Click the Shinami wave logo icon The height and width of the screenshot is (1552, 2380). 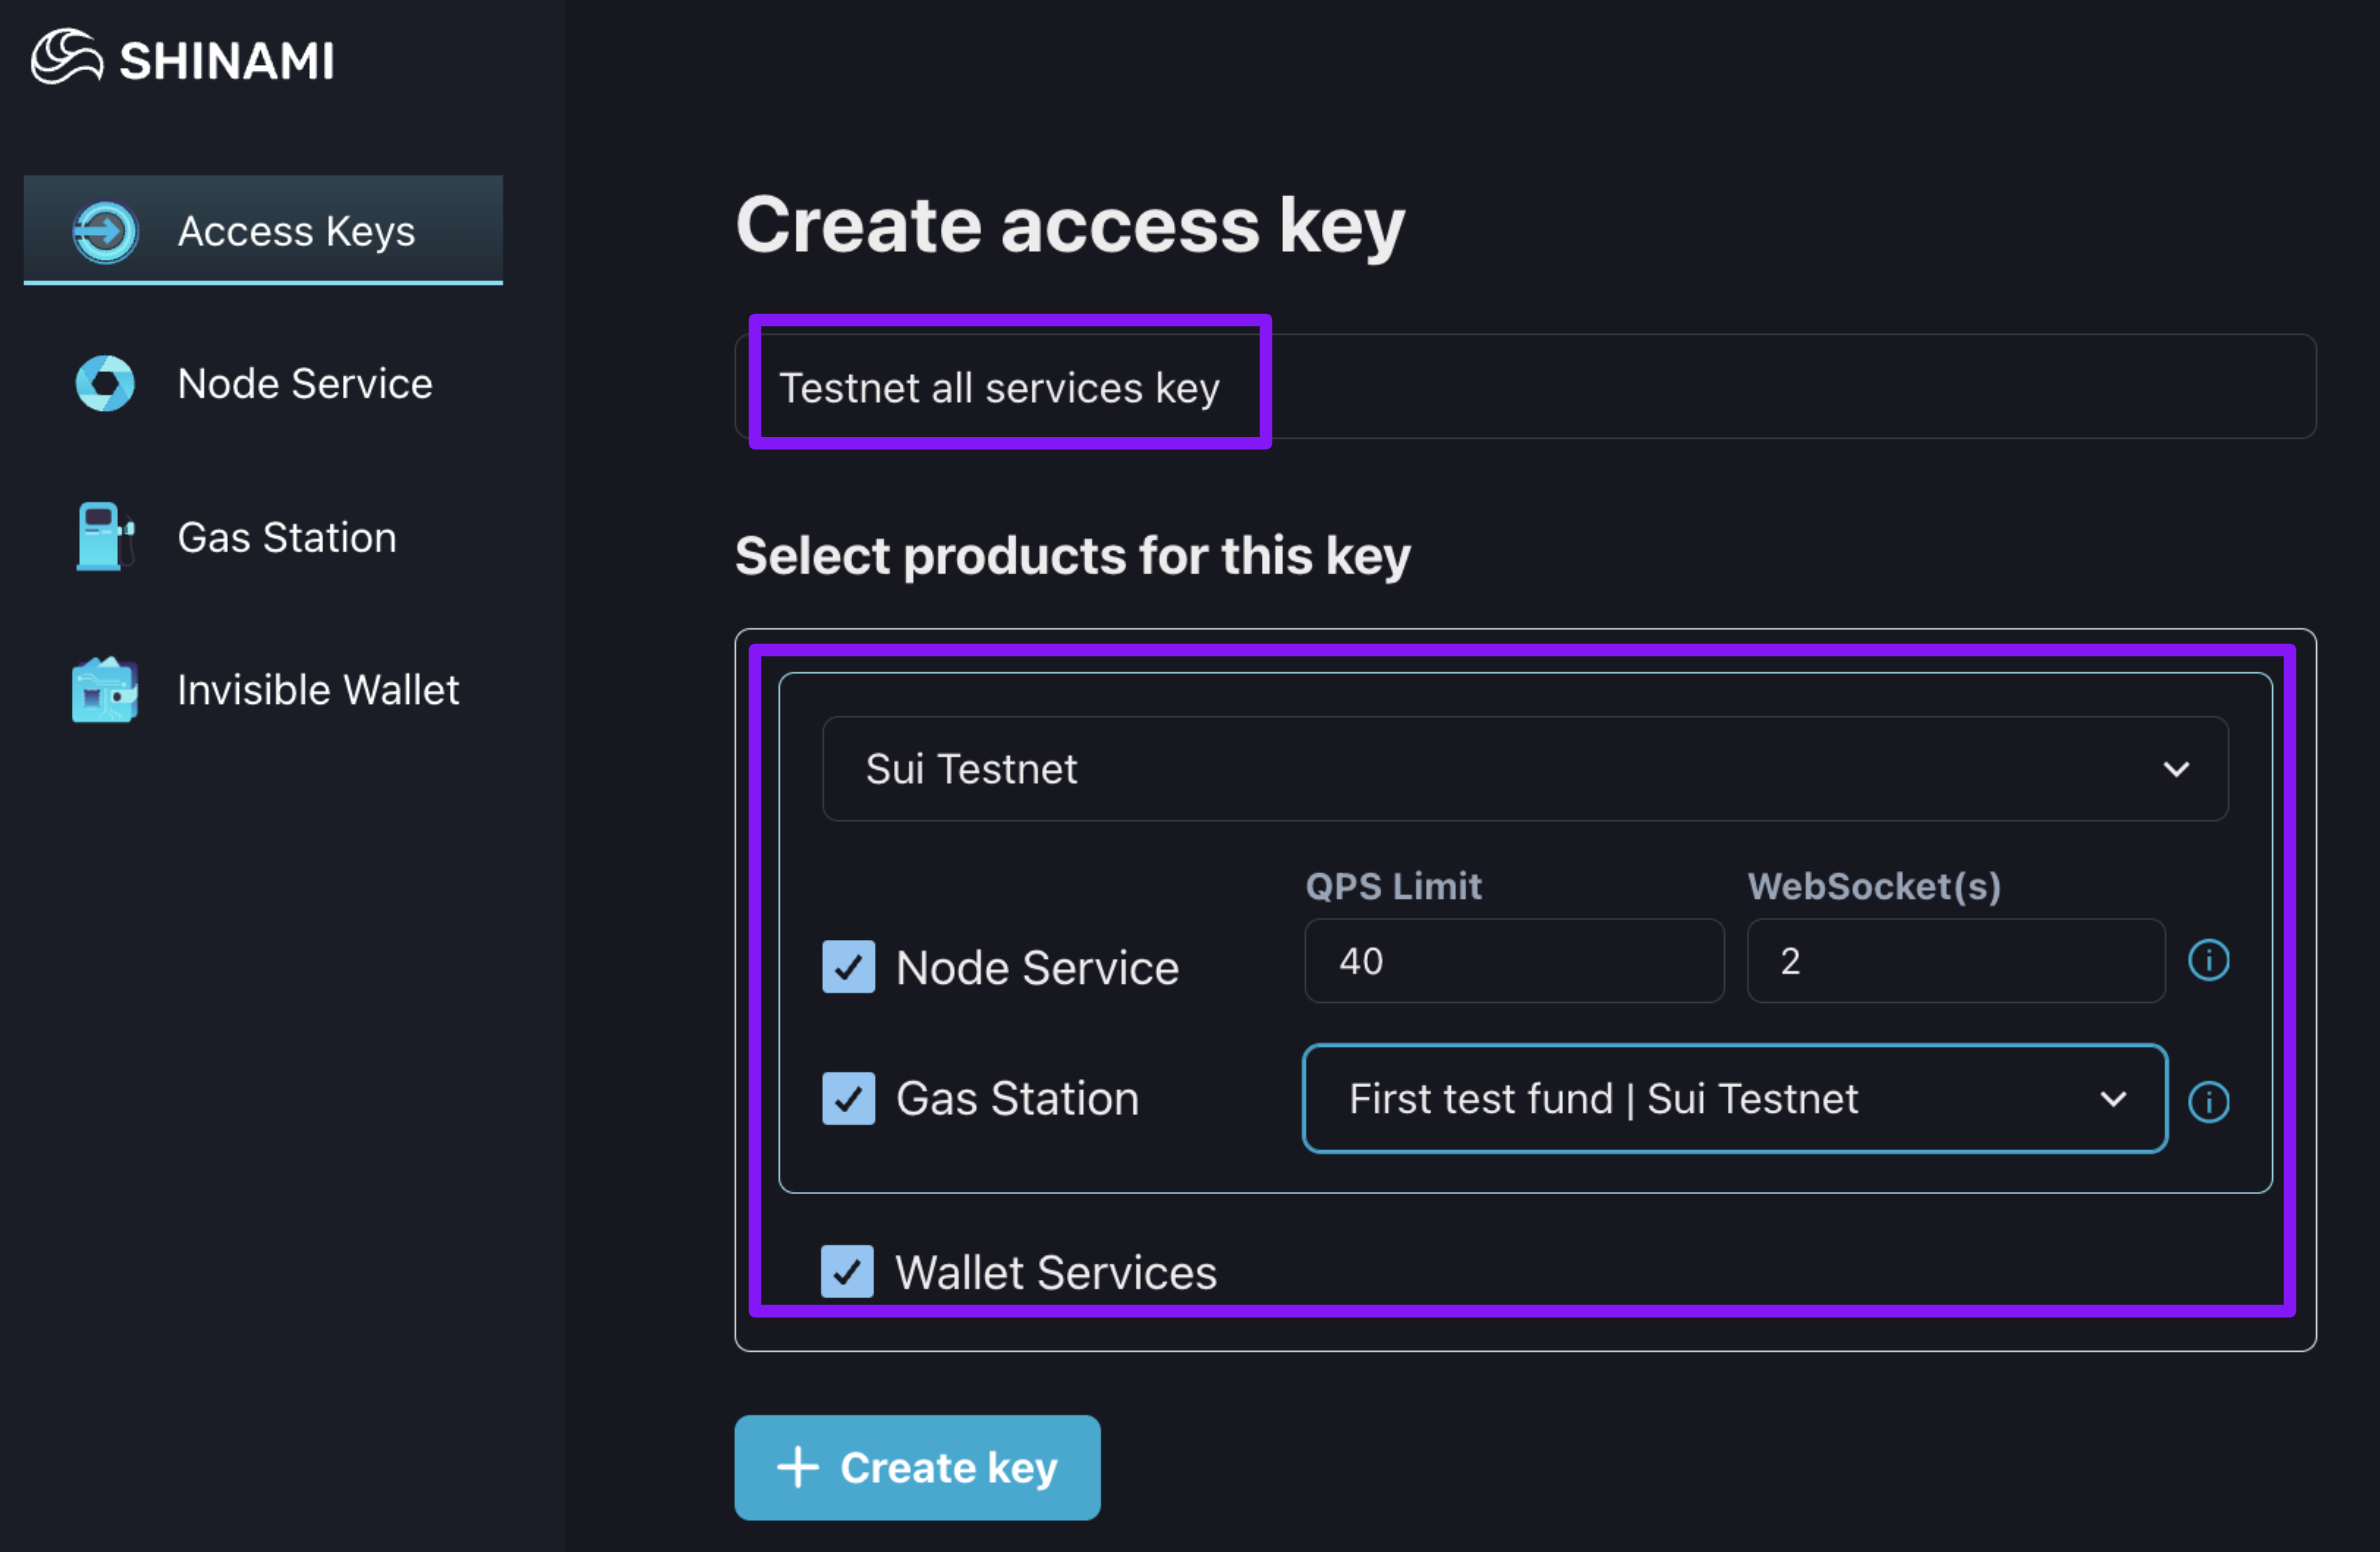click(66, 57)
